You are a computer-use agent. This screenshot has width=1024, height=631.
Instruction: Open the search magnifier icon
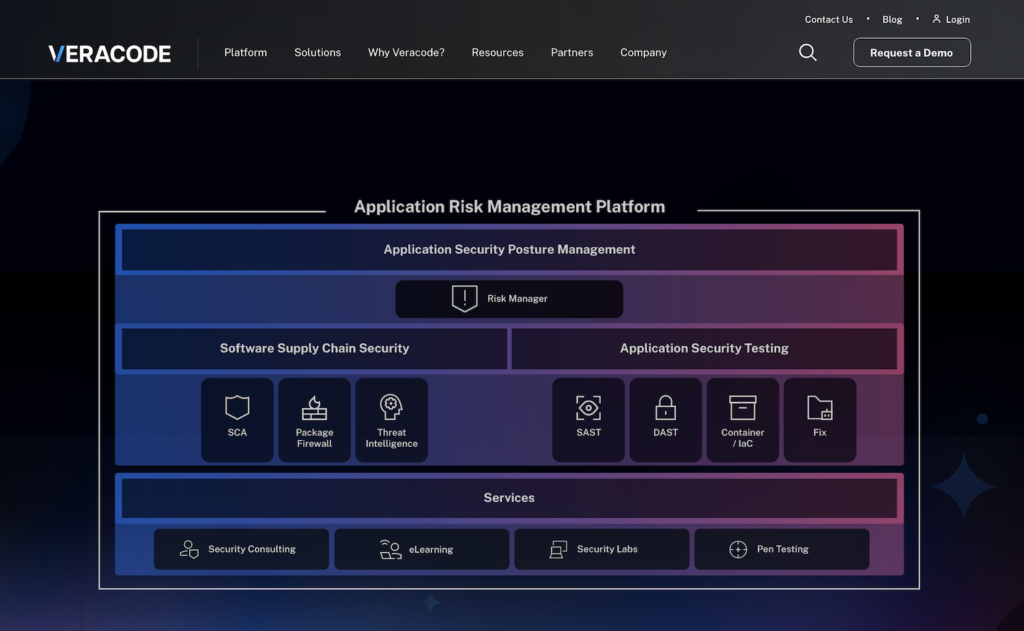[x=808, y=52]
